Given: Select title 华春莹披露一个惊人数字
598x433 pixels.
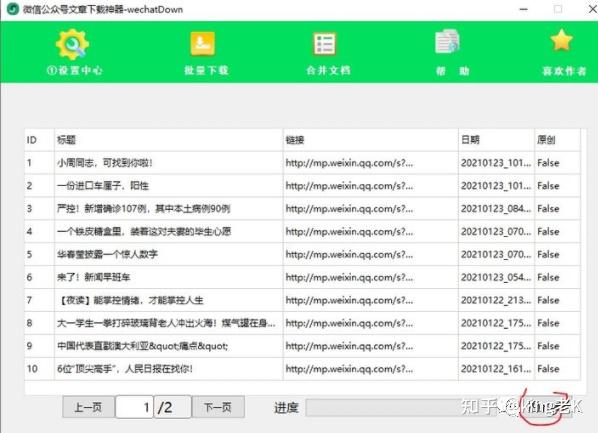Looking at the screenshot, I should pyautogui.click(x=108, y=254).
